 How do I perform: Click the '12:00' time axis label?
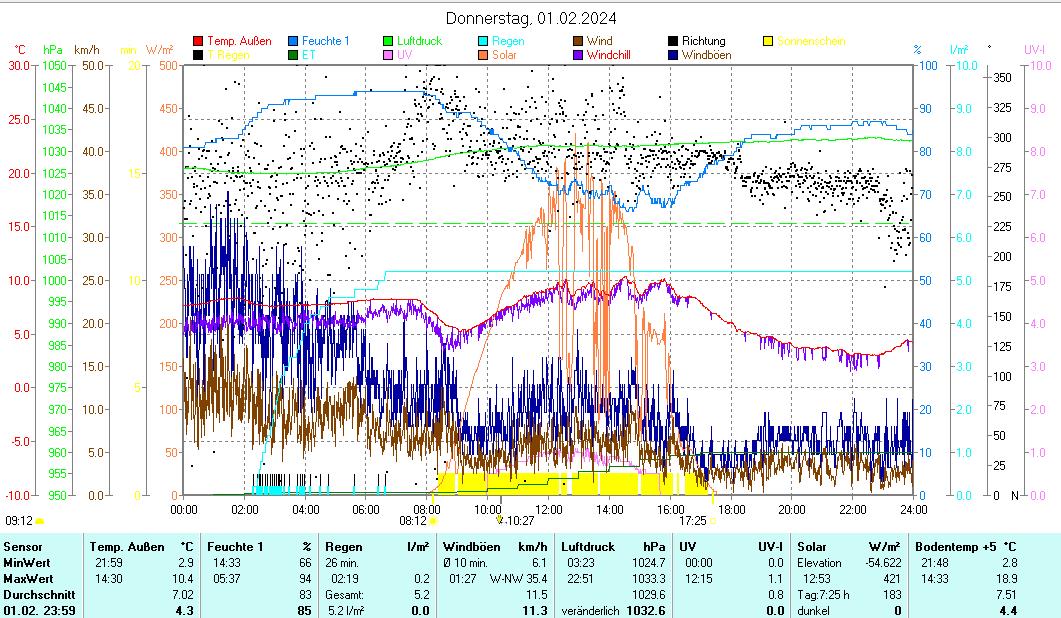click(x=549, y=510)
